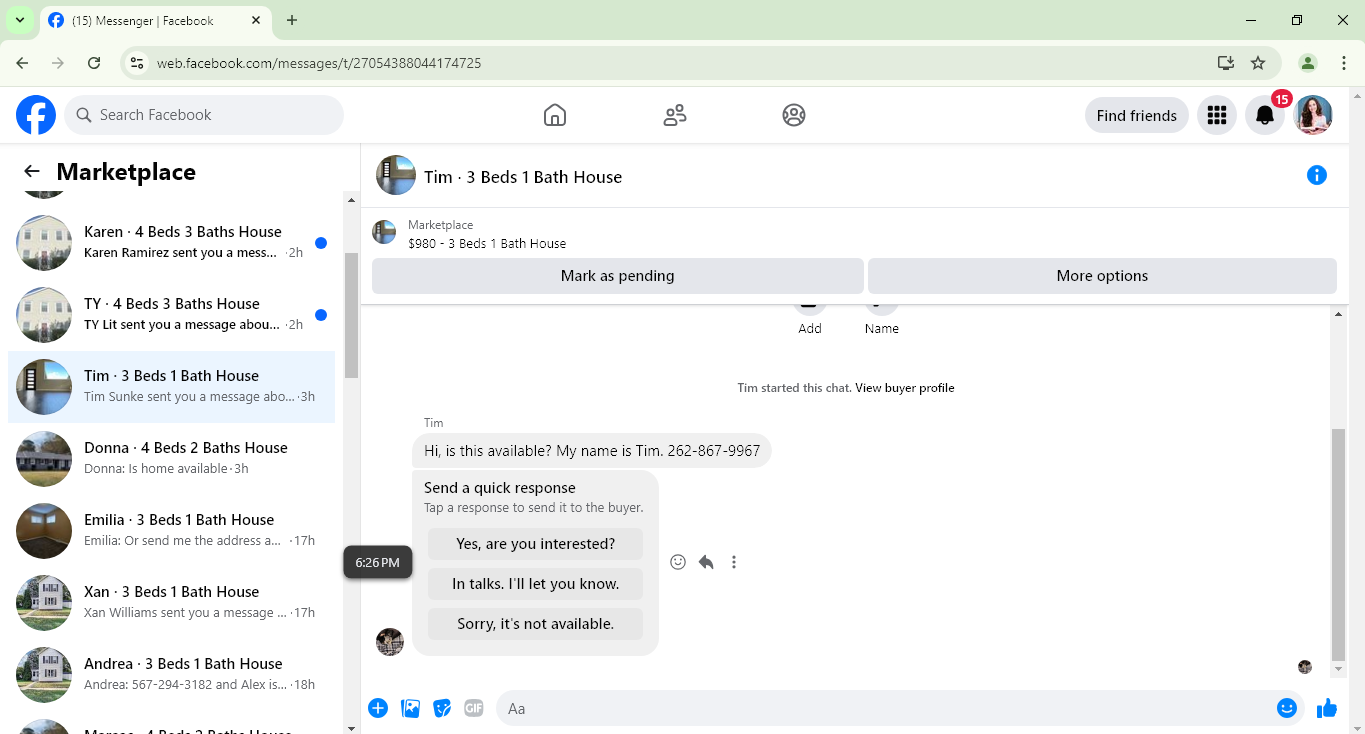This screenshot has width=1365, height=734.
Task: Select Tim's 3 Beds 1 Bath House chat
Action: click(172, 387)
